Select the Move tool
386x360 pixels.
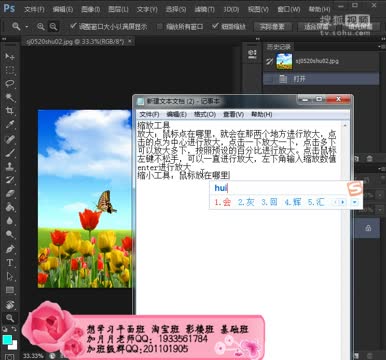(x=10, y=57)
